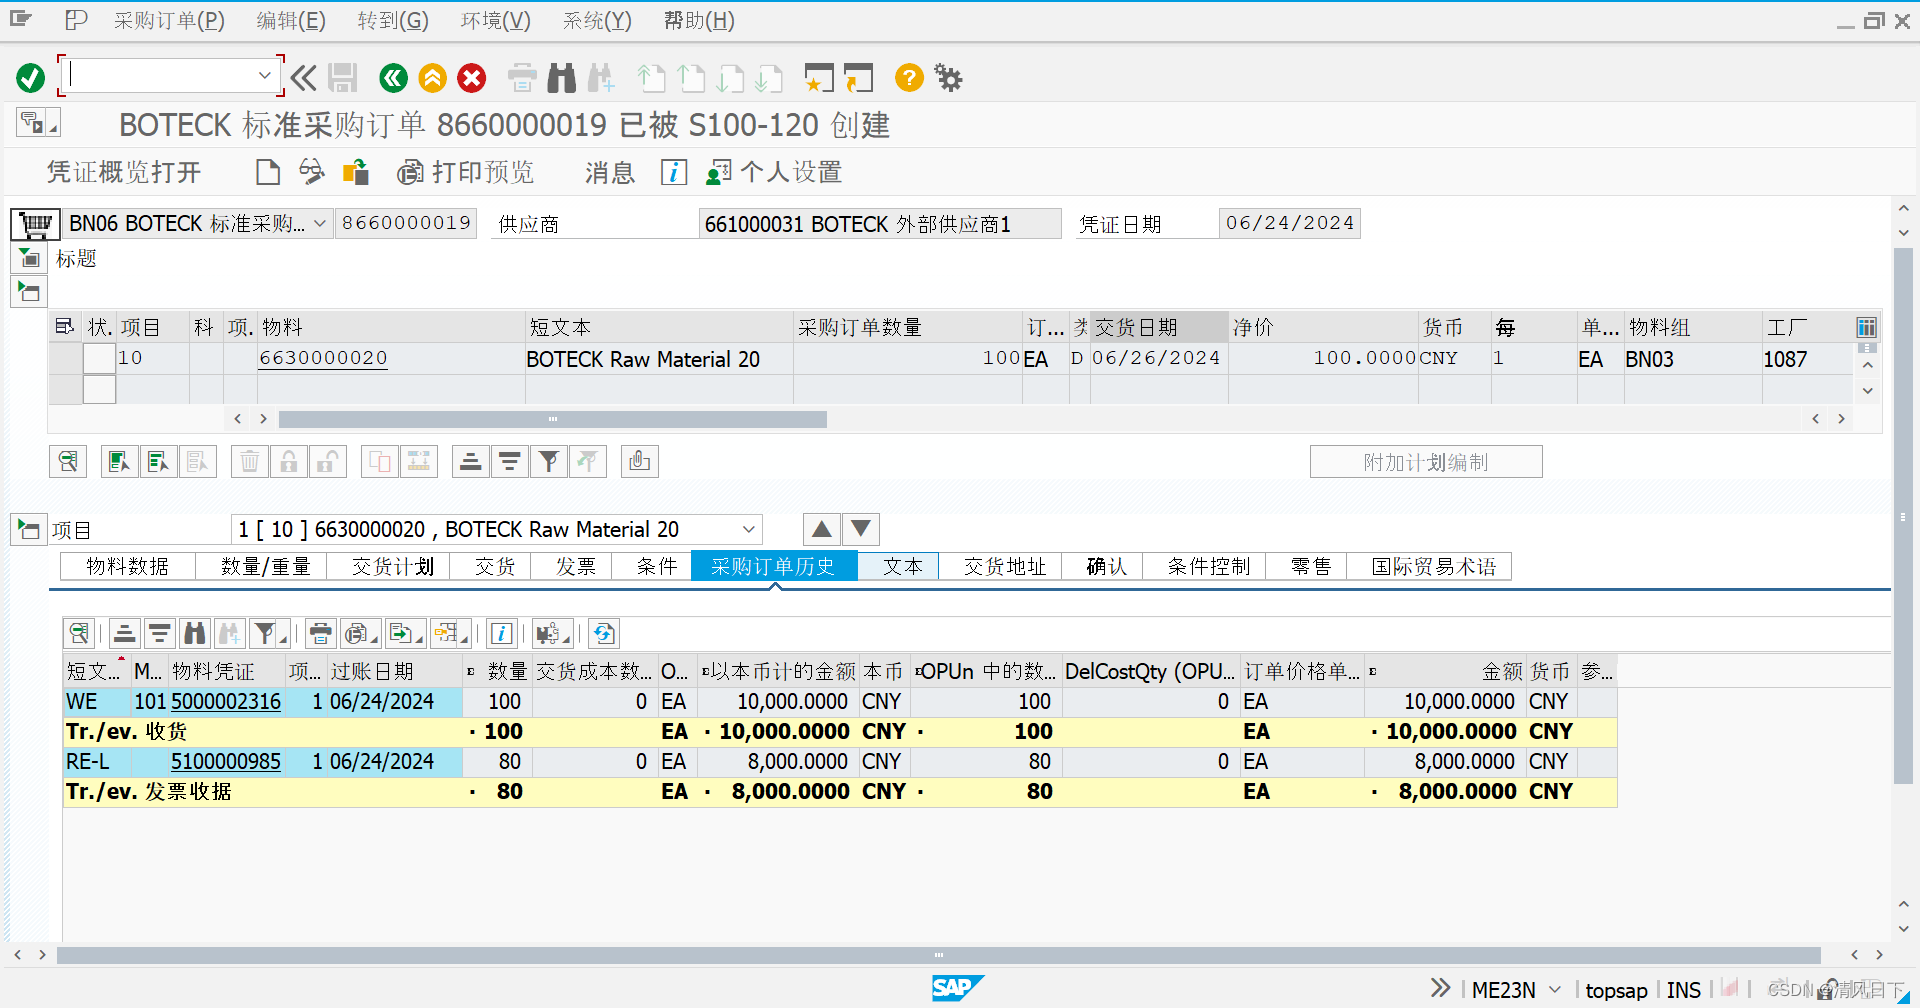Click the 消息 button

(610, 172)
